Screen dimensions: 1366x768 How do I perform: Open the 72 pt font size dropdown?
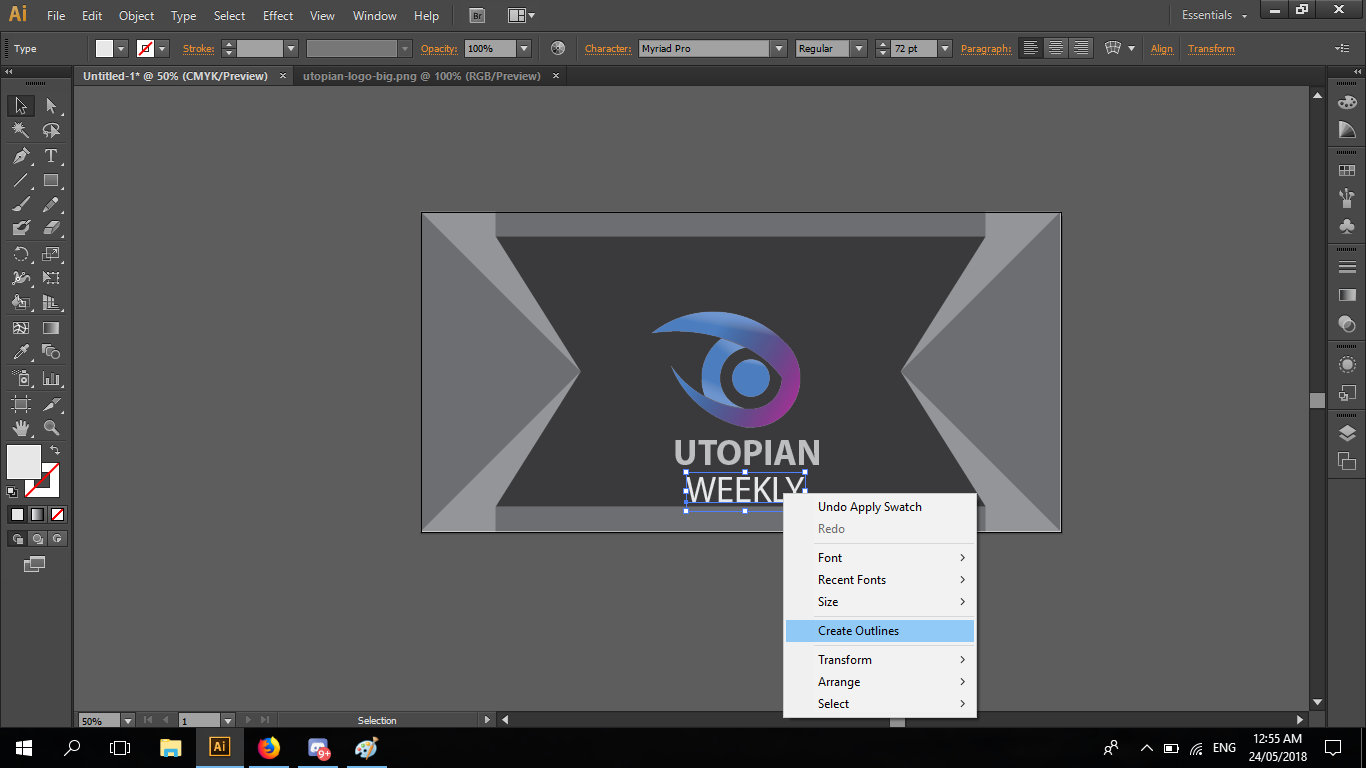point(944,48)
